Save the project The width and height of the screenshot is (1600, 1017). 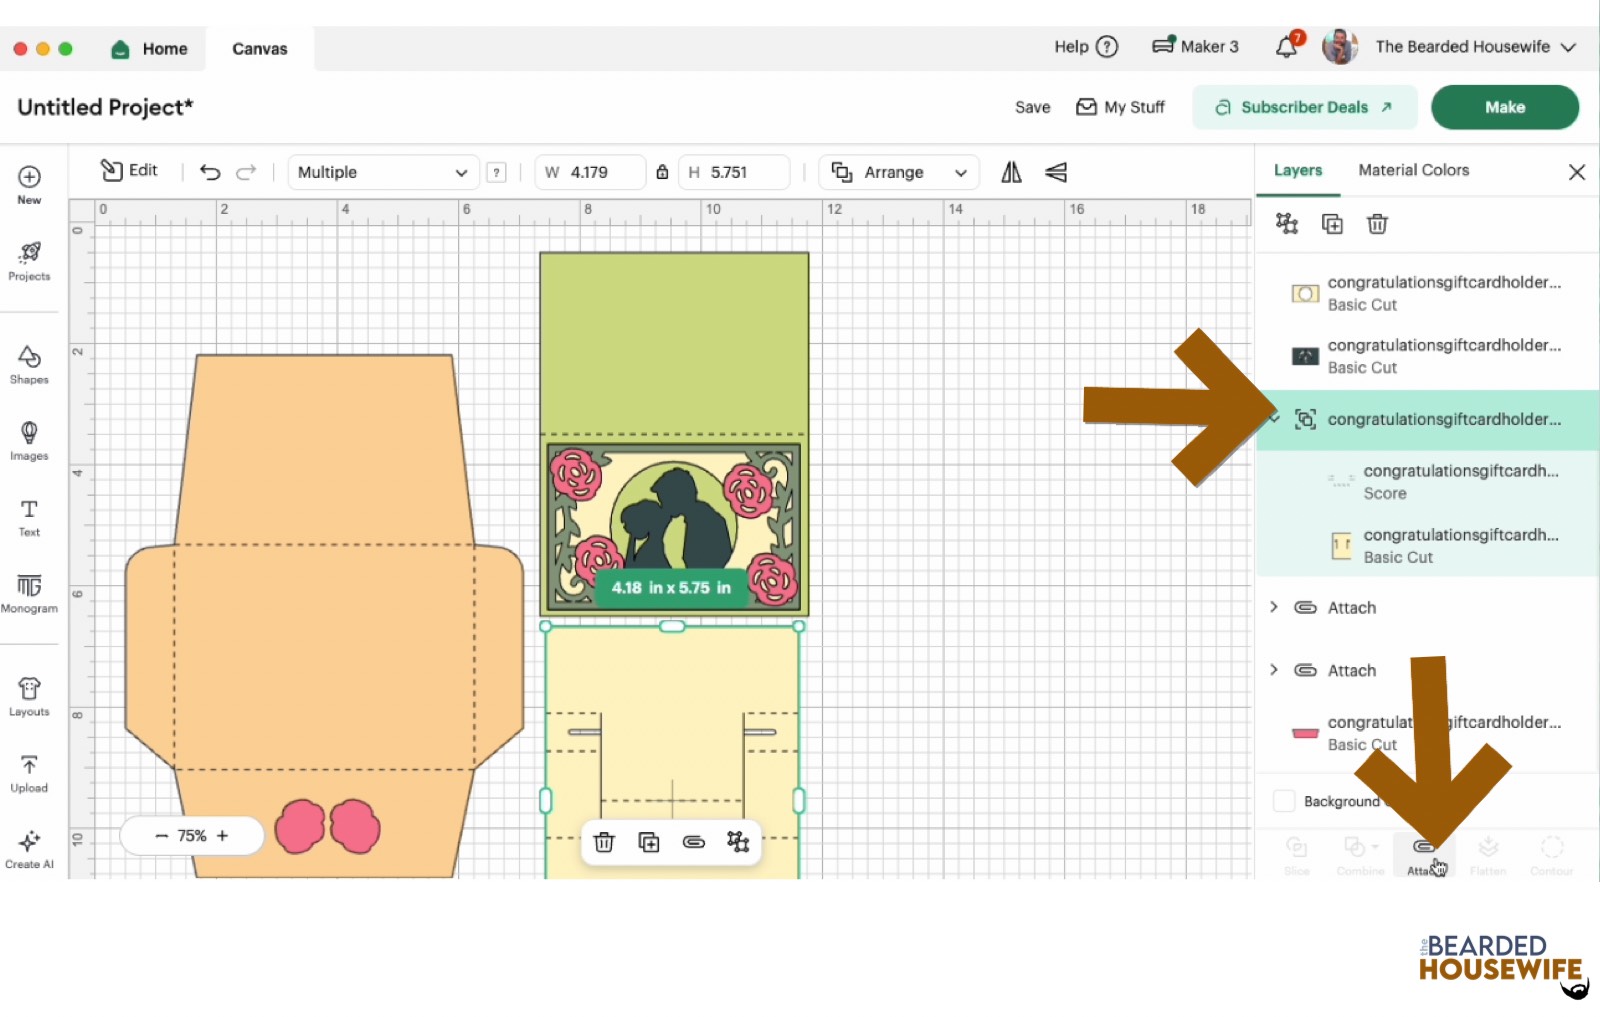pyautogui.click(x=1032, y=107)
